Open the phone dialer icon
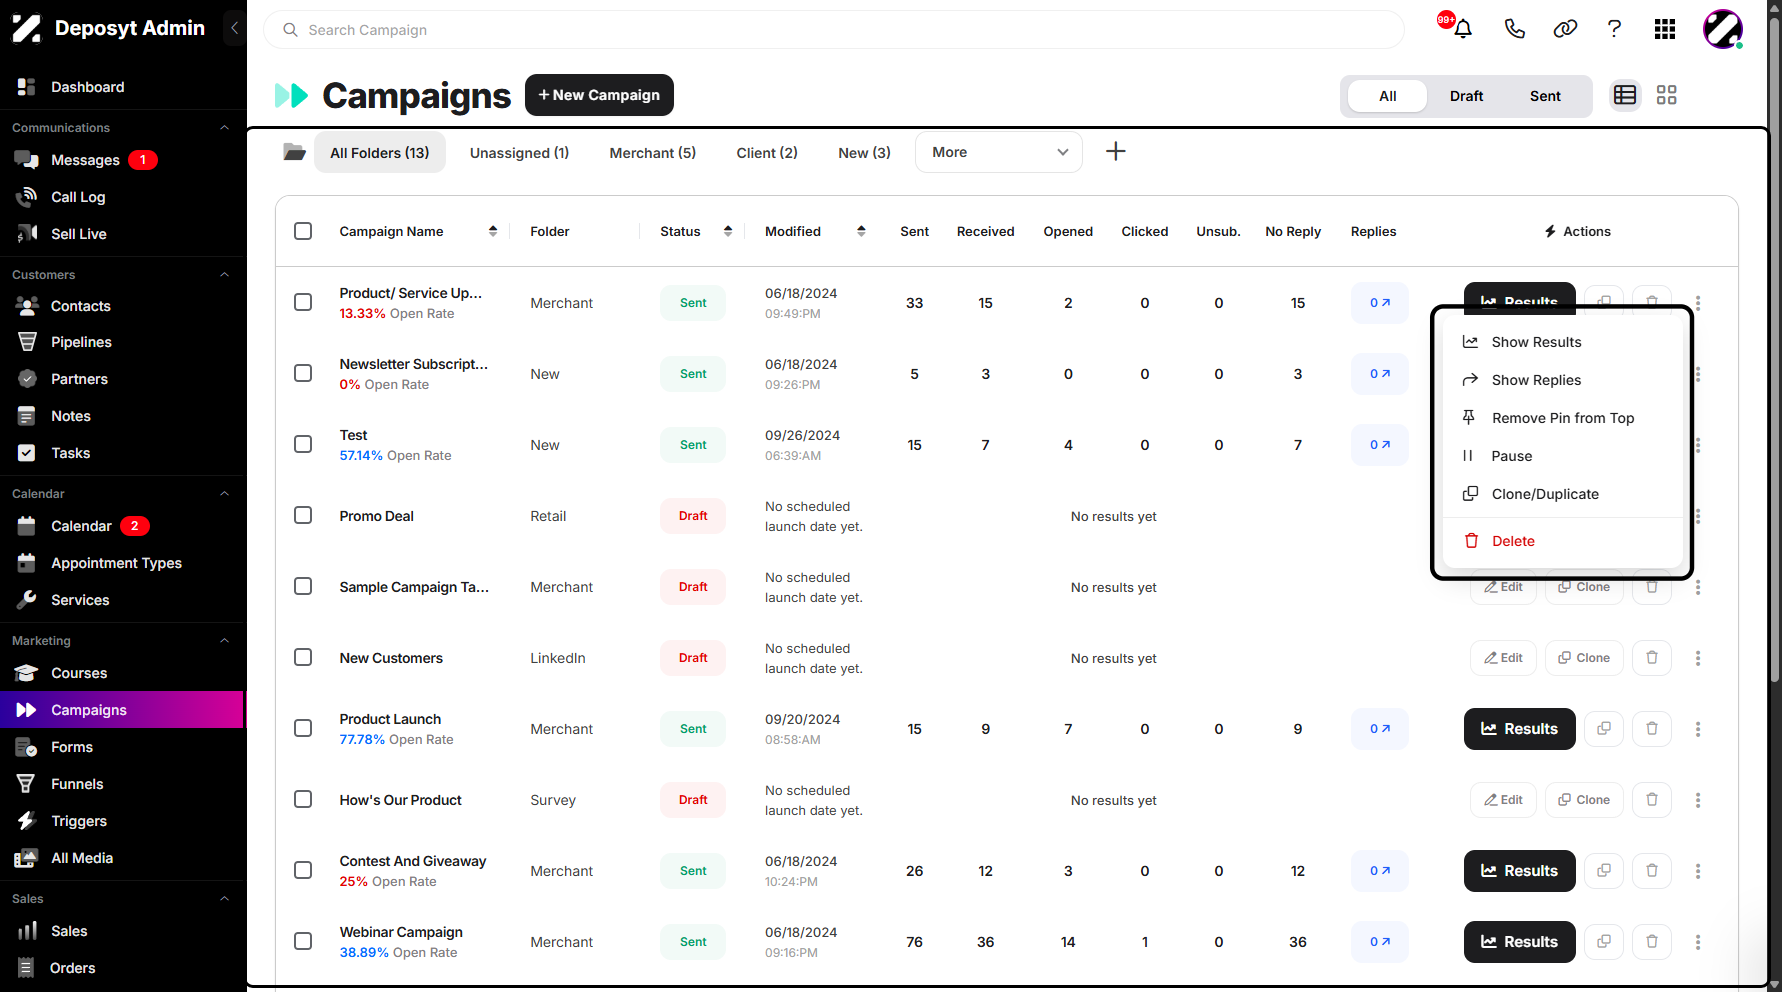This screenshot has height=992, width=1782. point(1514,29)
